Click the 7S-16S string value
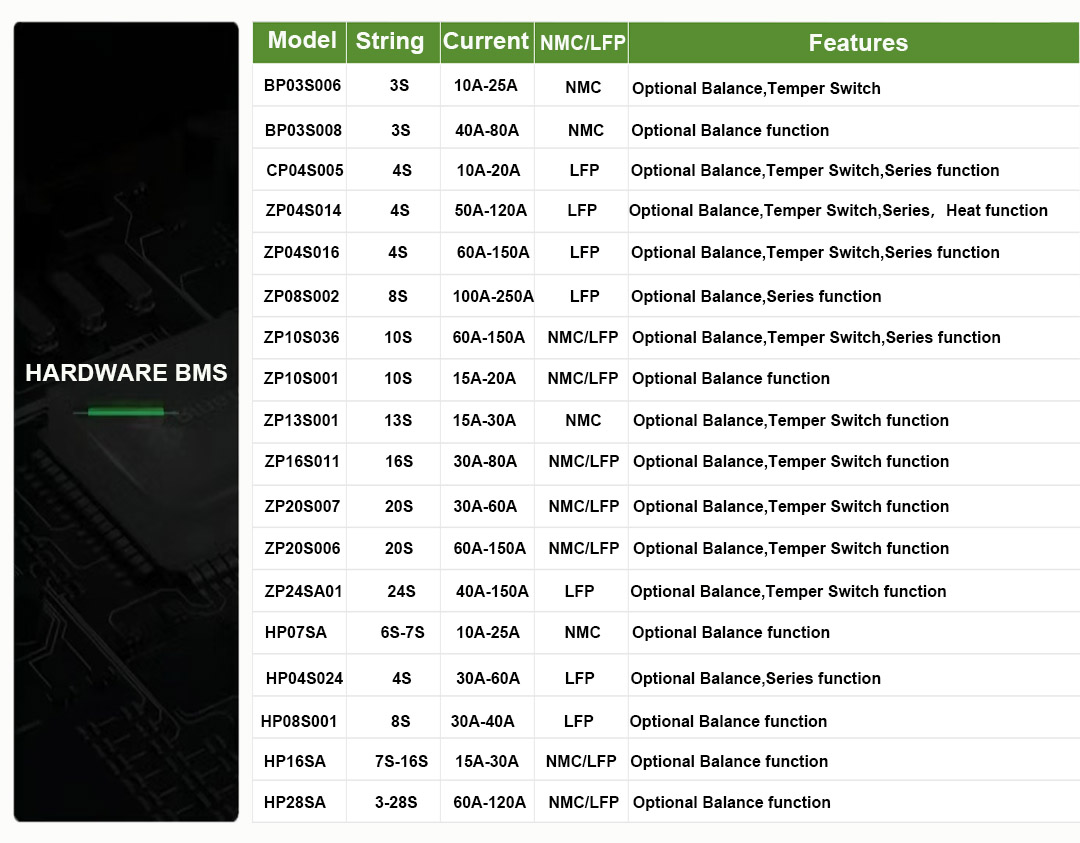1080x843 pixels. (x=402, y=761)
